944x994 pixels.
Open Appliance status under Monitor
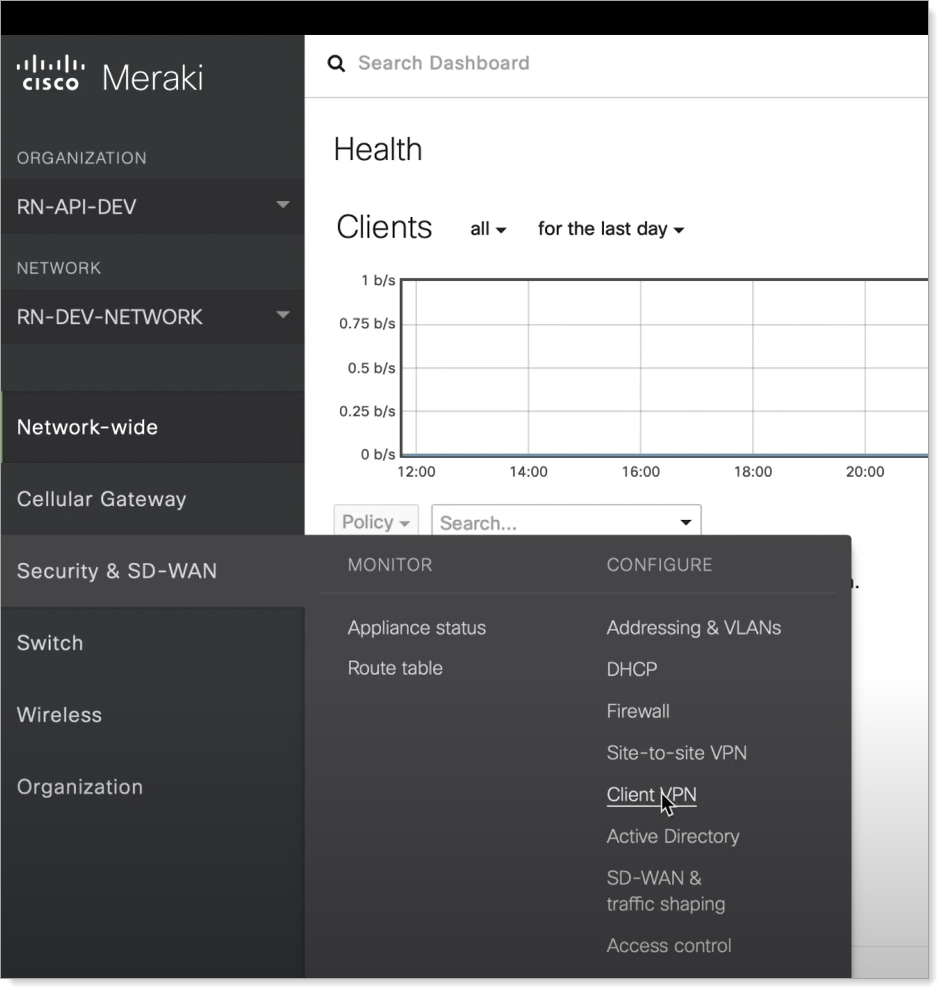(x=417, y=628)
